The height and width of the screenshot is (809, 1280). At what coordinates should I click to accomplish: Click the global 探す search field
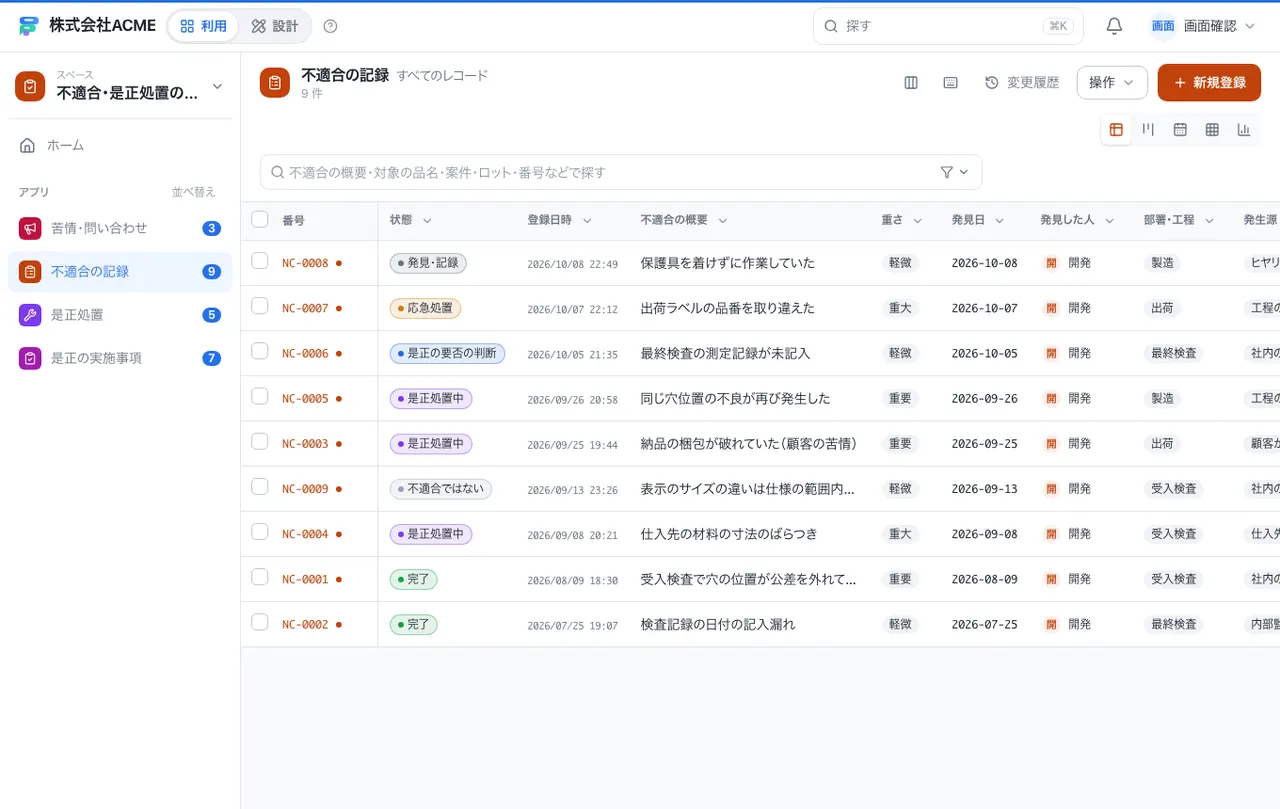pos(948,26)
